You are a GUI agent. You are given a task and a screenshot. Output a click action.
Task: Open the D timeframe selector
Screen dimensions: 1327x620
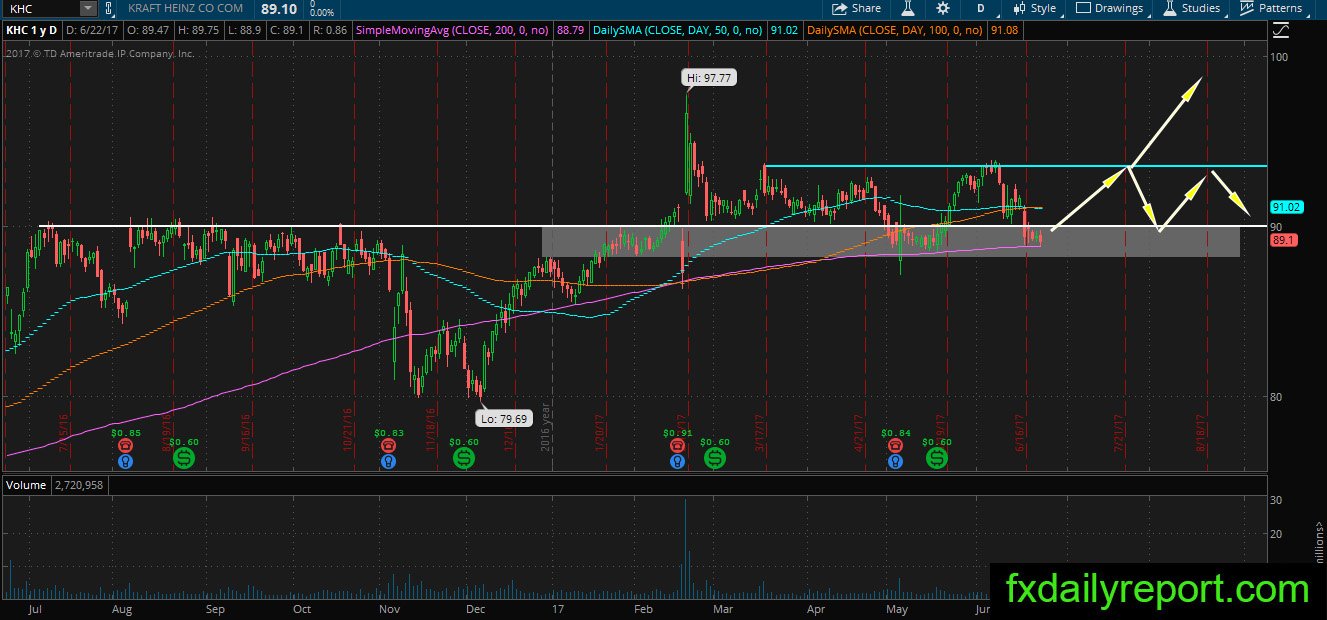coord(981,8)
